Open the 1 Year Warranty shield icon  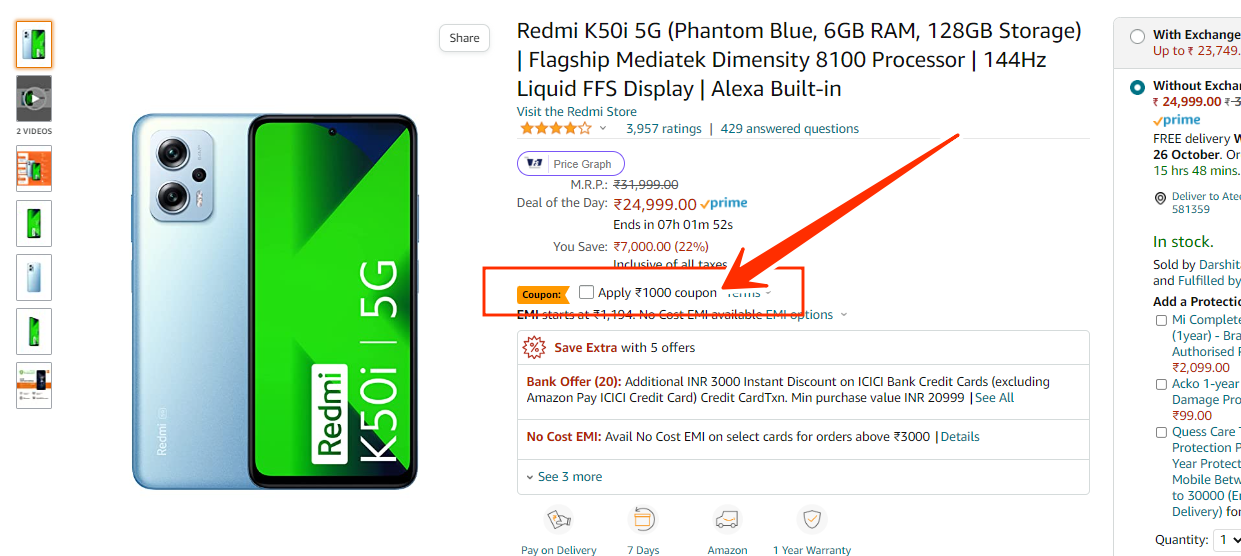click(x=812, y=520)
